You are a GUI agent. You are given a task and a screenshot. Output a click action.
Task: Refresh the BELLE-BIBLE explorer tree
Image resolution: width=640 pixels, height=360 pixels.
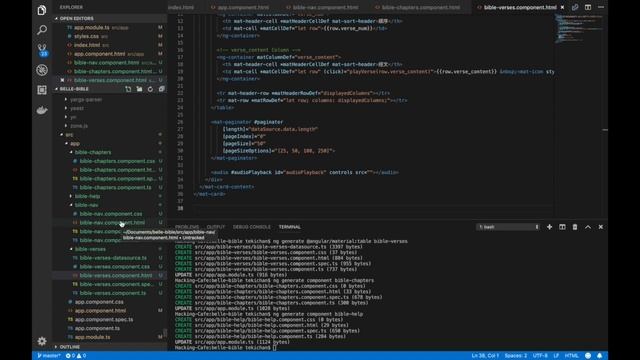coord(150,89)
